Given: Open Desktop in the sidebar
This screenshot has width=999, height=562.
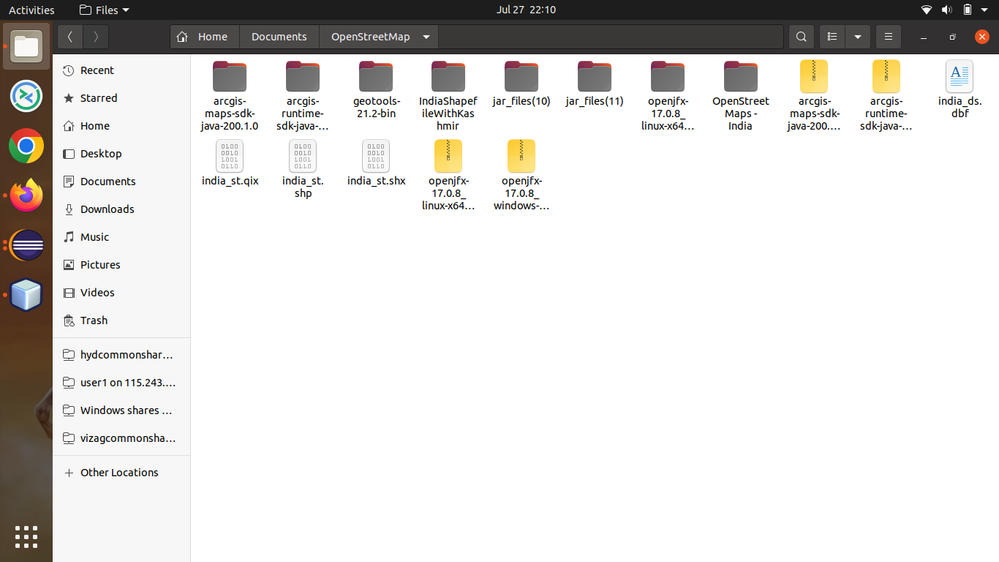Looking at the screenshot, I should (x=121, y=154).
